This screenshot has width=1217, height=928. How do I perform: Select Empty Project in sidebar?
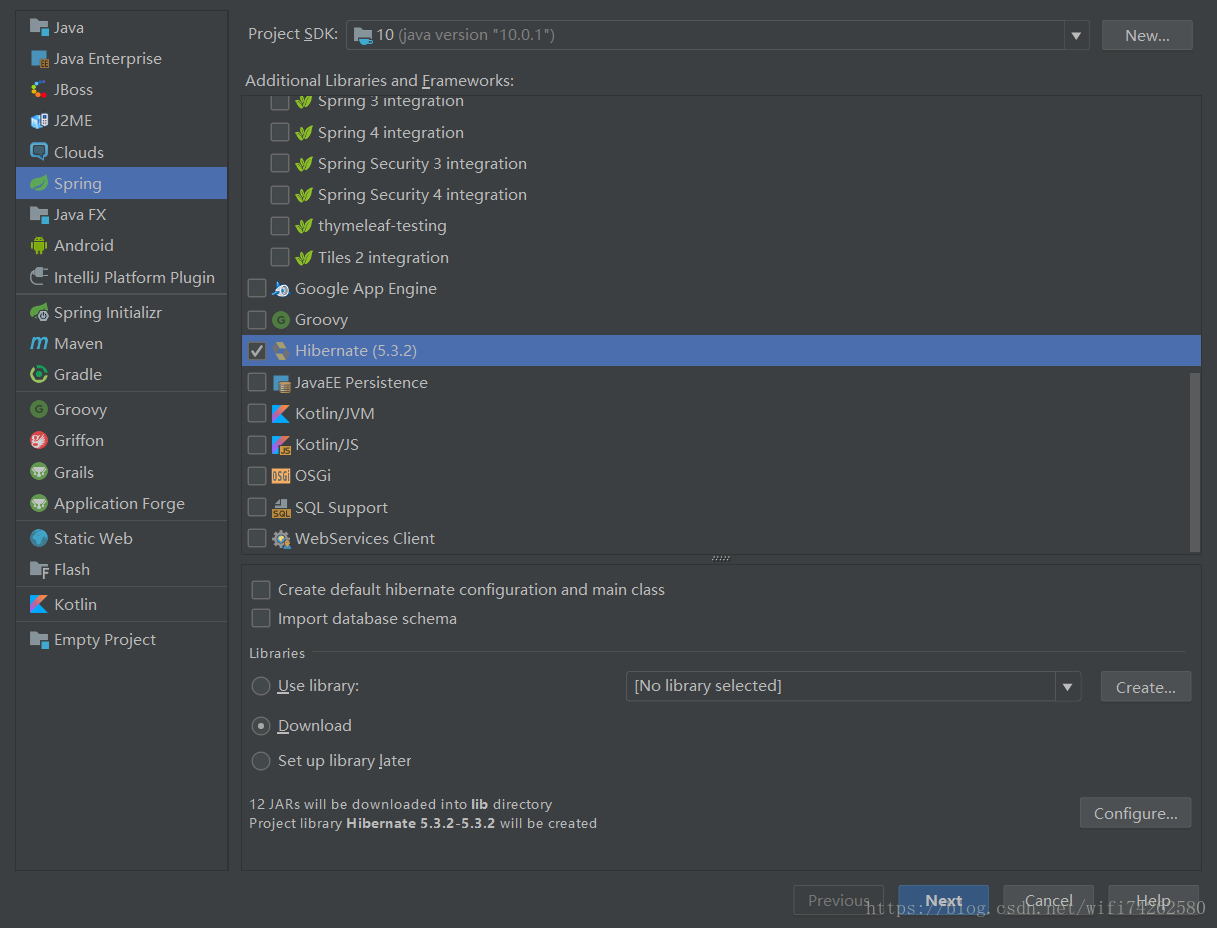121,639
